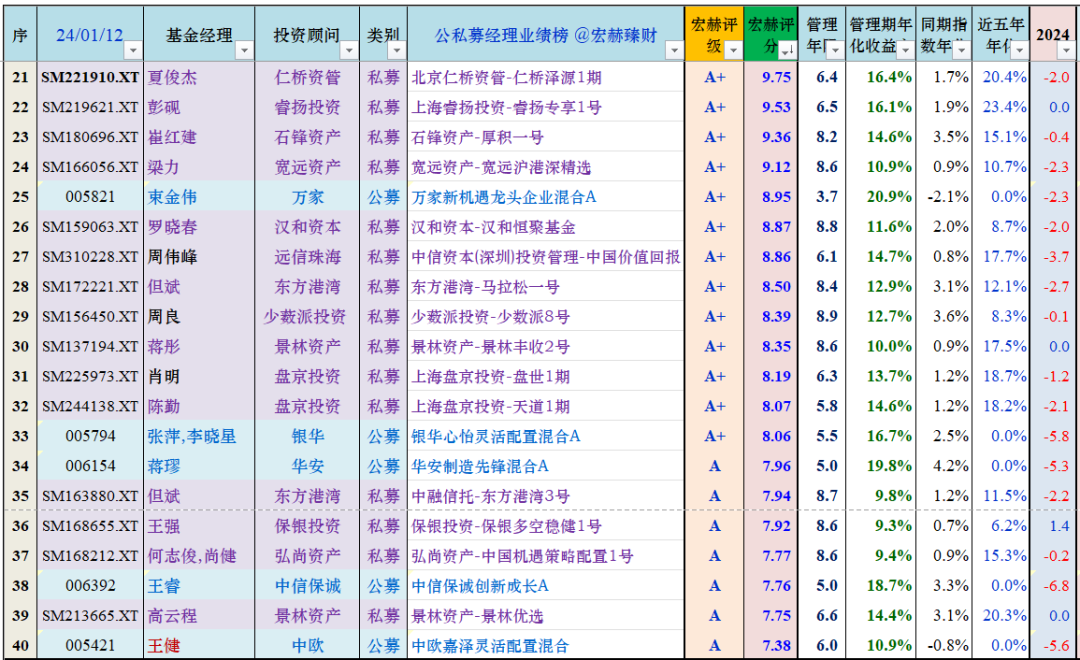
Task: Open the 宏赫评级 column filter dropdown
Action: [x=734, y=50]
